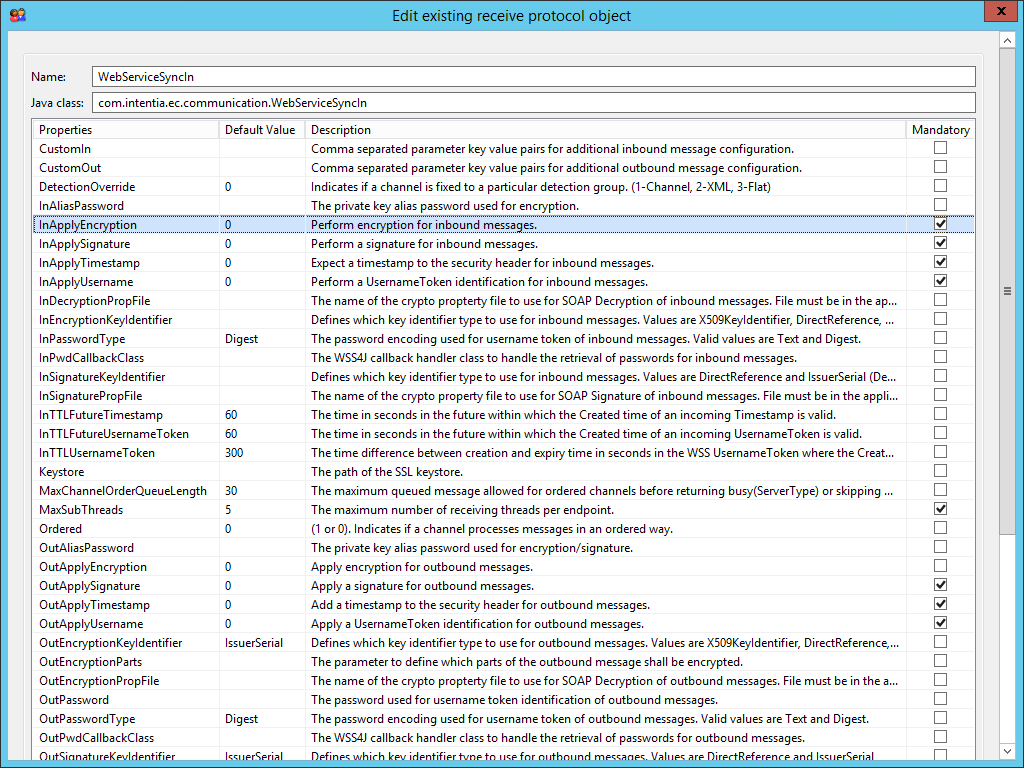Uncheck InApplyEncryption mandatory checkbox
Screen dimensions: 1024x768
tap(940, 225)
